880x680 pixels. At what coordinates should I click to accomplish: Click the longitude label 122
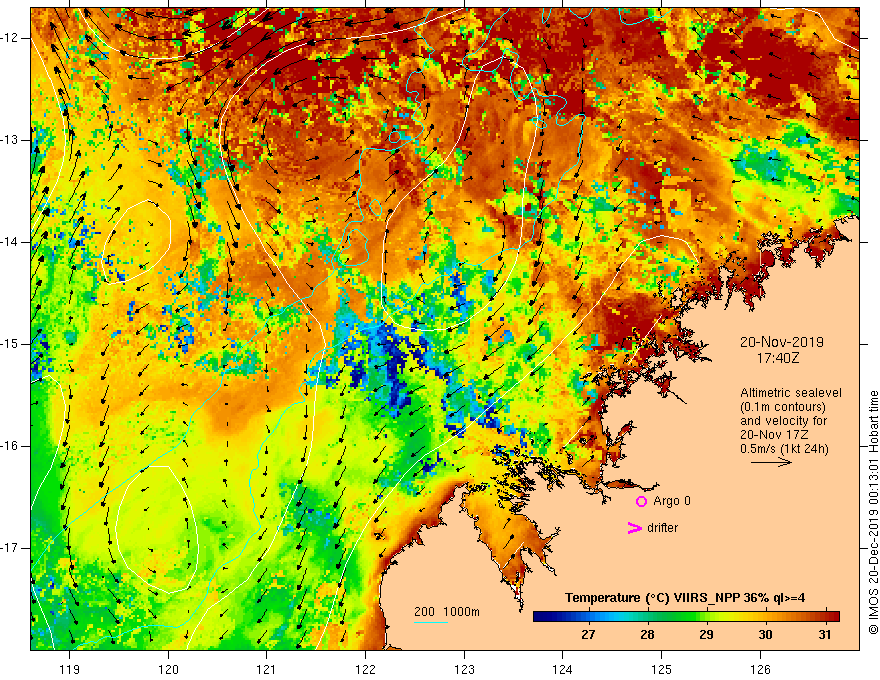(365, 669)
